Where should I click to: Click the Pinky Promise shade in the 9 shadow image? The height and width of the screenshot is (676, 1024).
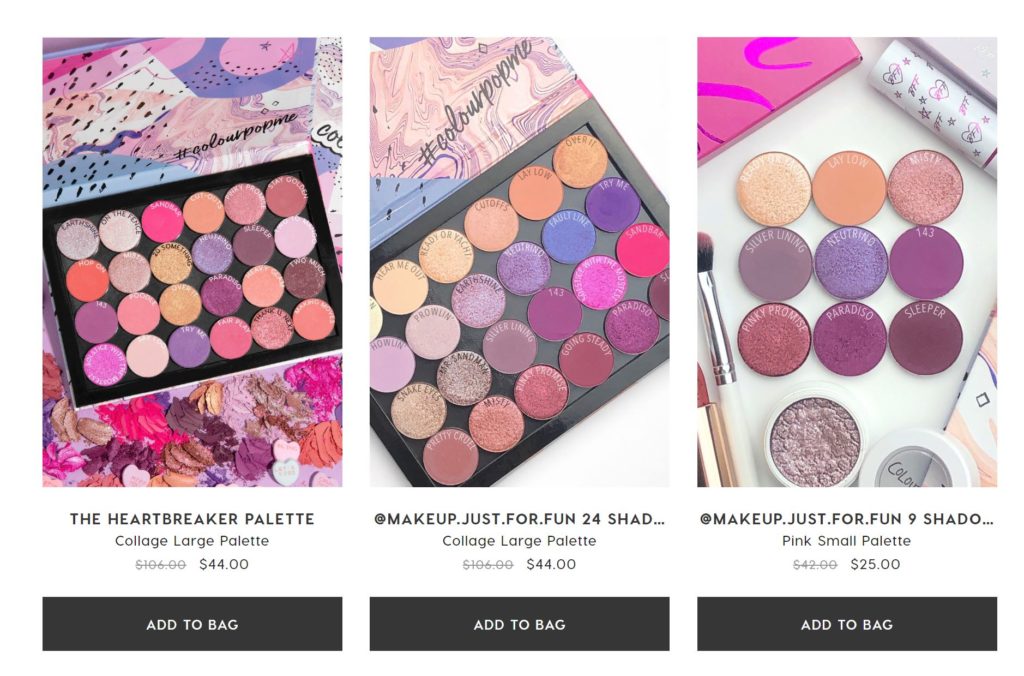click(775, 339)
